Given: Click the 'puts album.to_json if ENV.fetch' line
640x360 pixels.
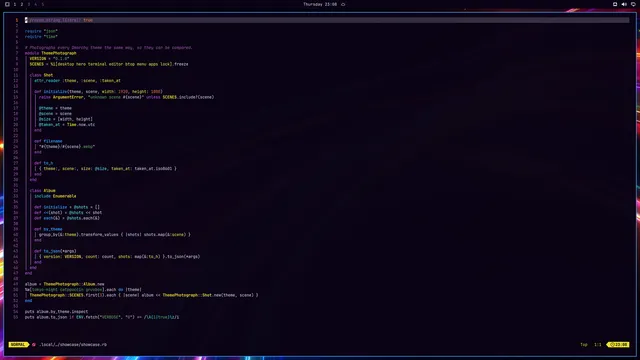Looking at the screenshot, I should 102,317.
